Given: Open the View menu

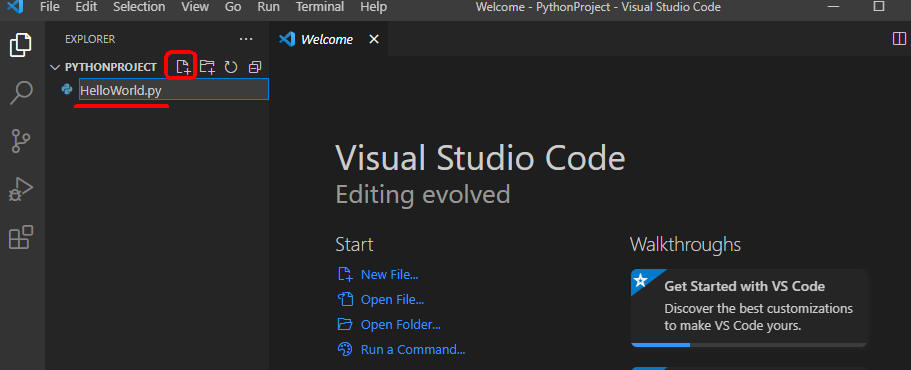Looking at the screenshot, I should [x=195, y=7].
